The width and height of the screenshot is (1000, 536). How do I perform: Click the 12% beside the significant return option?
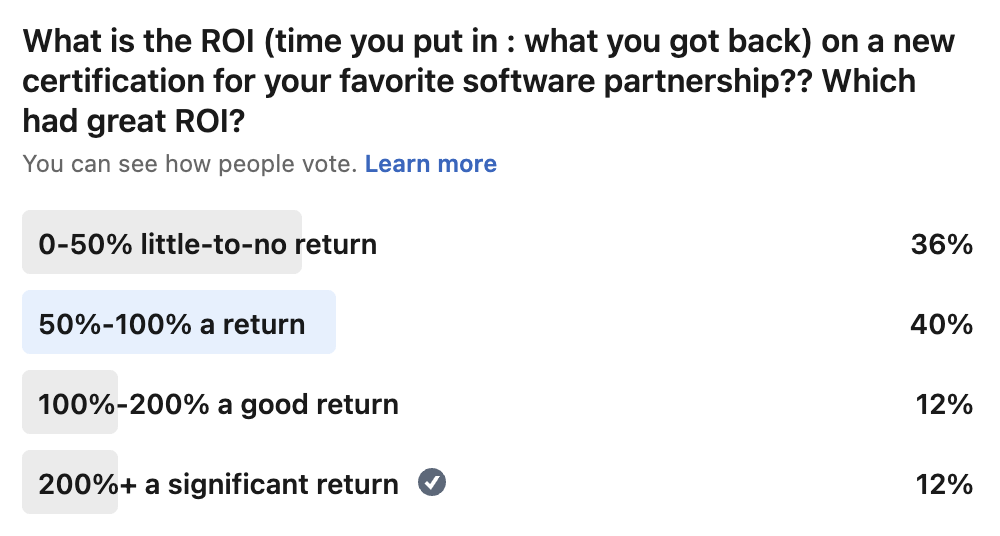pyautogui.click(x=944, y=484)
